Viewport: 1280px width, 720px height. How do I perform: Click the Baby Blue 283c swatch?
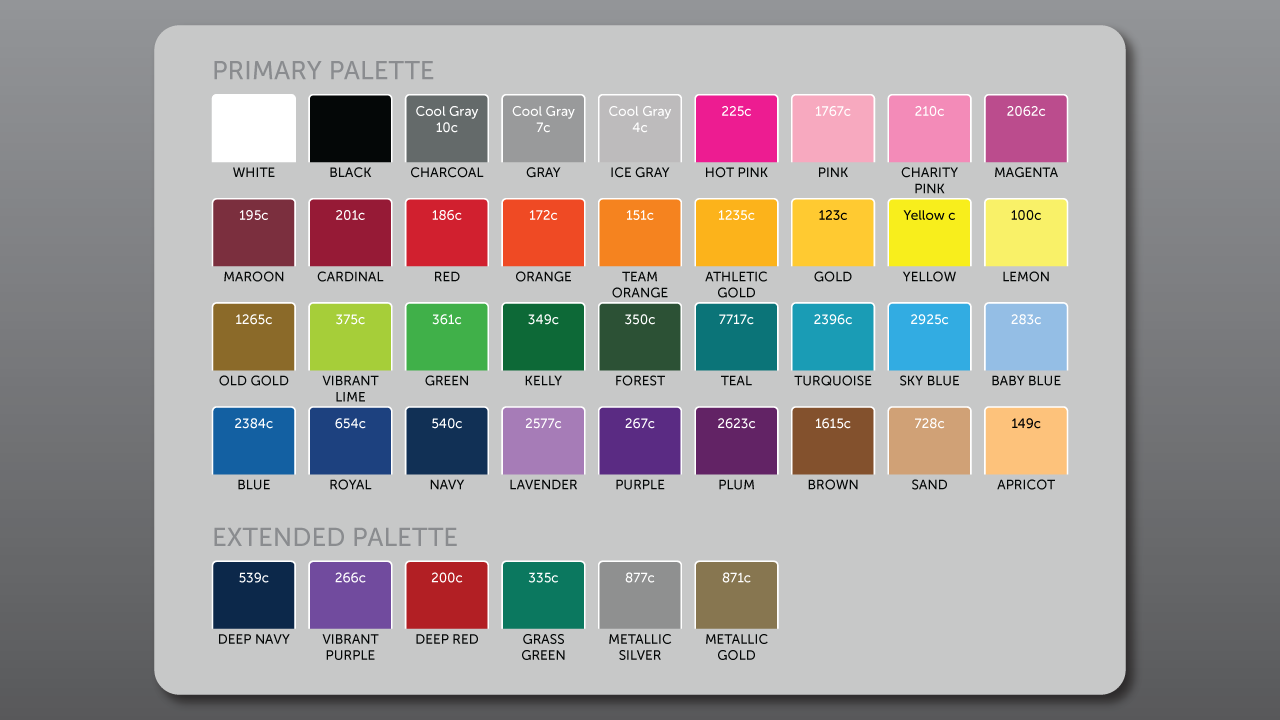[x=1026, y=337]
